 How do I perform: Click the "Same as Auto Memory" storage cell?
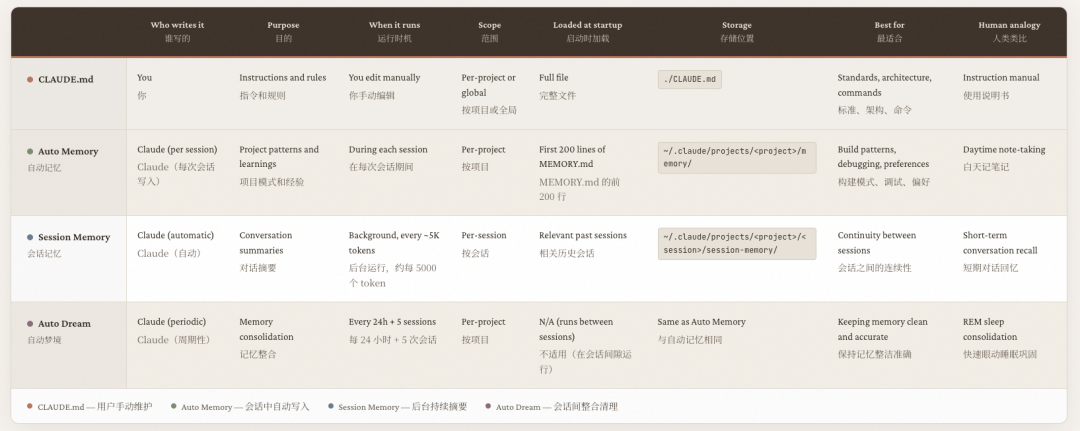tap(701, 322)
